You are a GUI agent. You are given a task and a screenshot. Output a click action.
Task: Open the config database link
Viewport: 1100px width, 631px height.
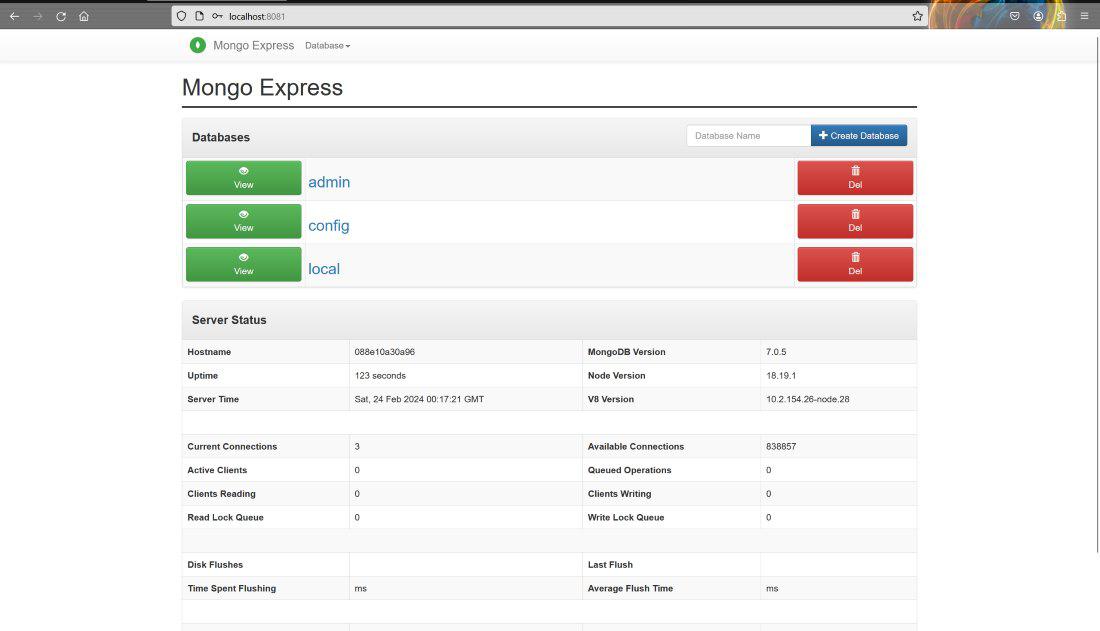pyautogui.click(x=328, y=225)
